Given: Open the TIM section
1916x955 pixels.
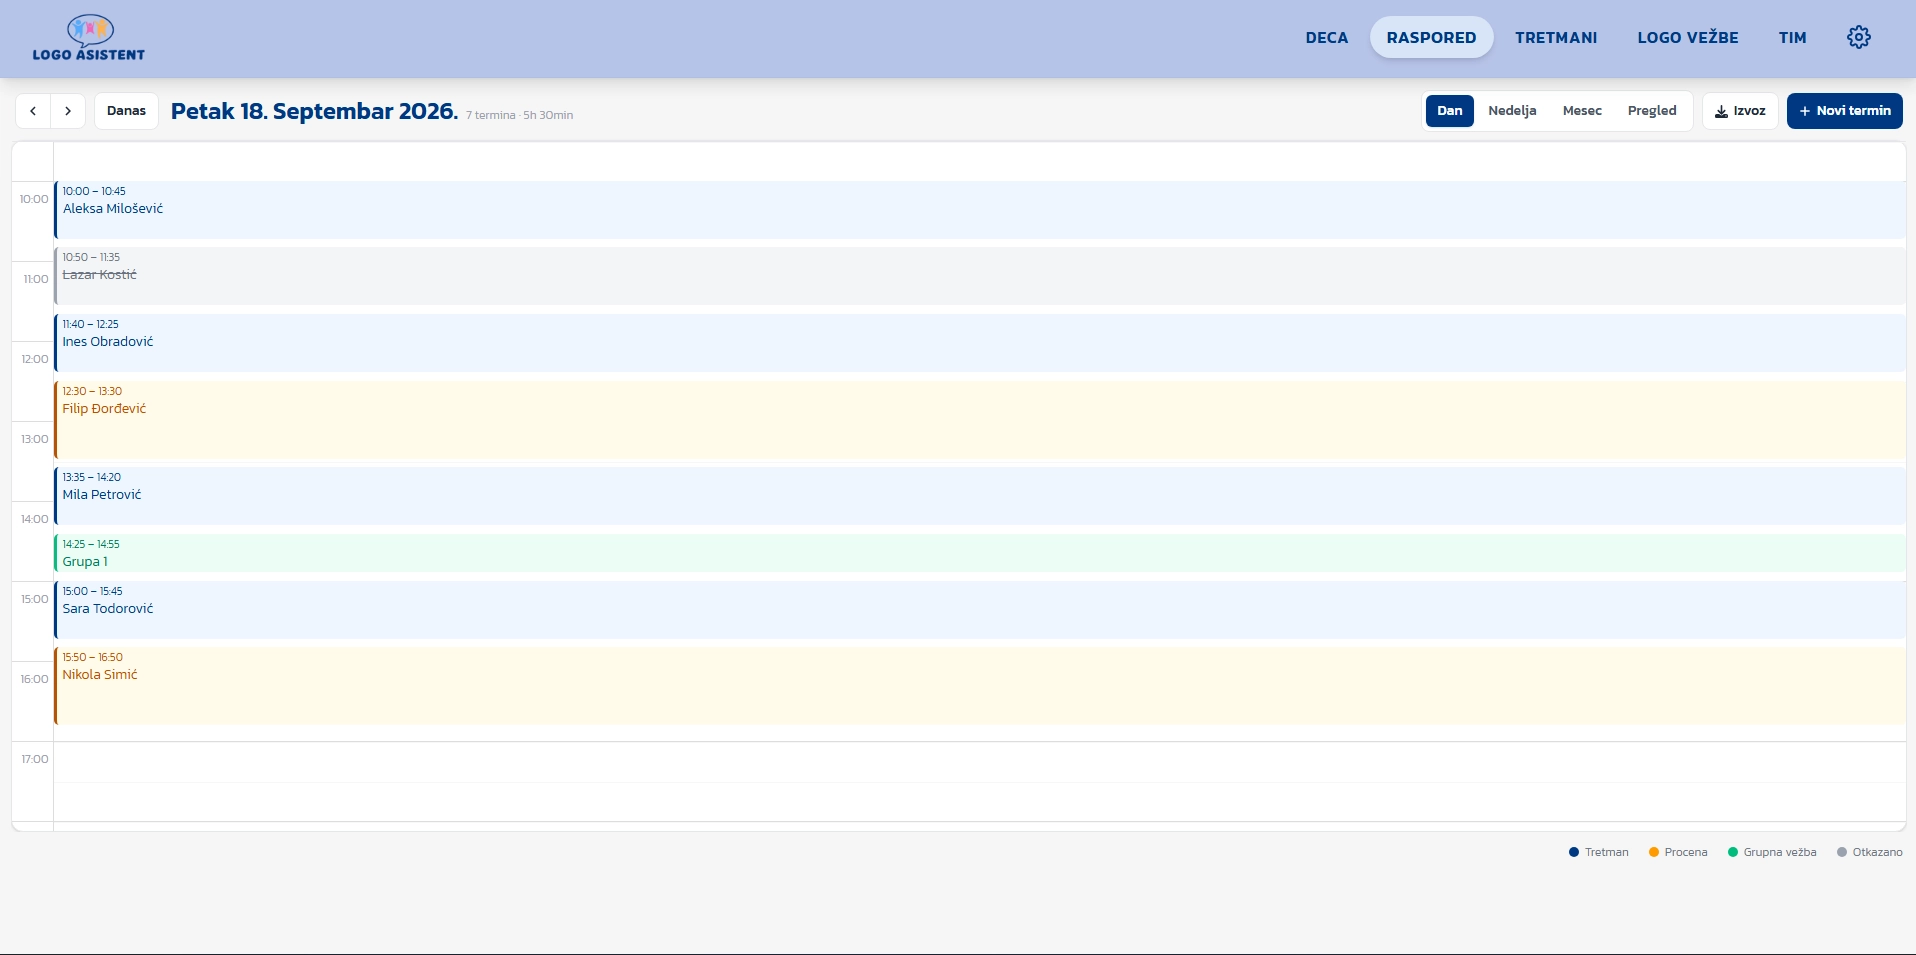Looking at the screenshot, I should coord(1793,38).
